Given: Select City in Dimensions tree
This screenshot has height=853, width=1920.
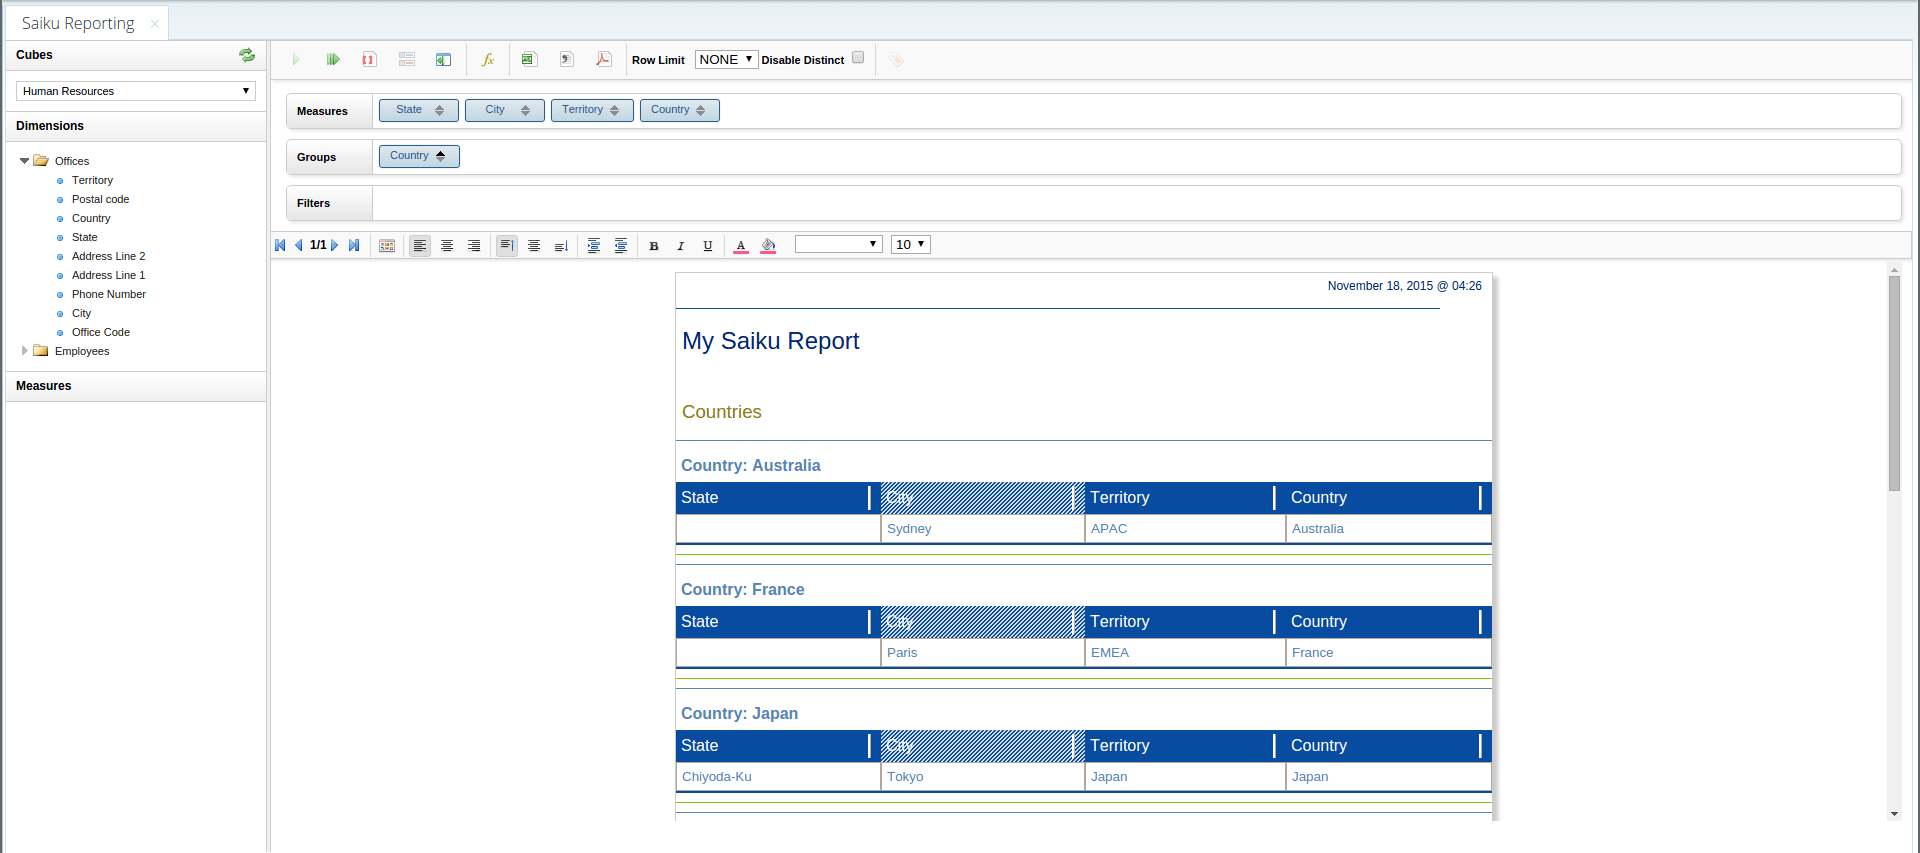Looking at the screenshot, I should click(x=81, y=313).
